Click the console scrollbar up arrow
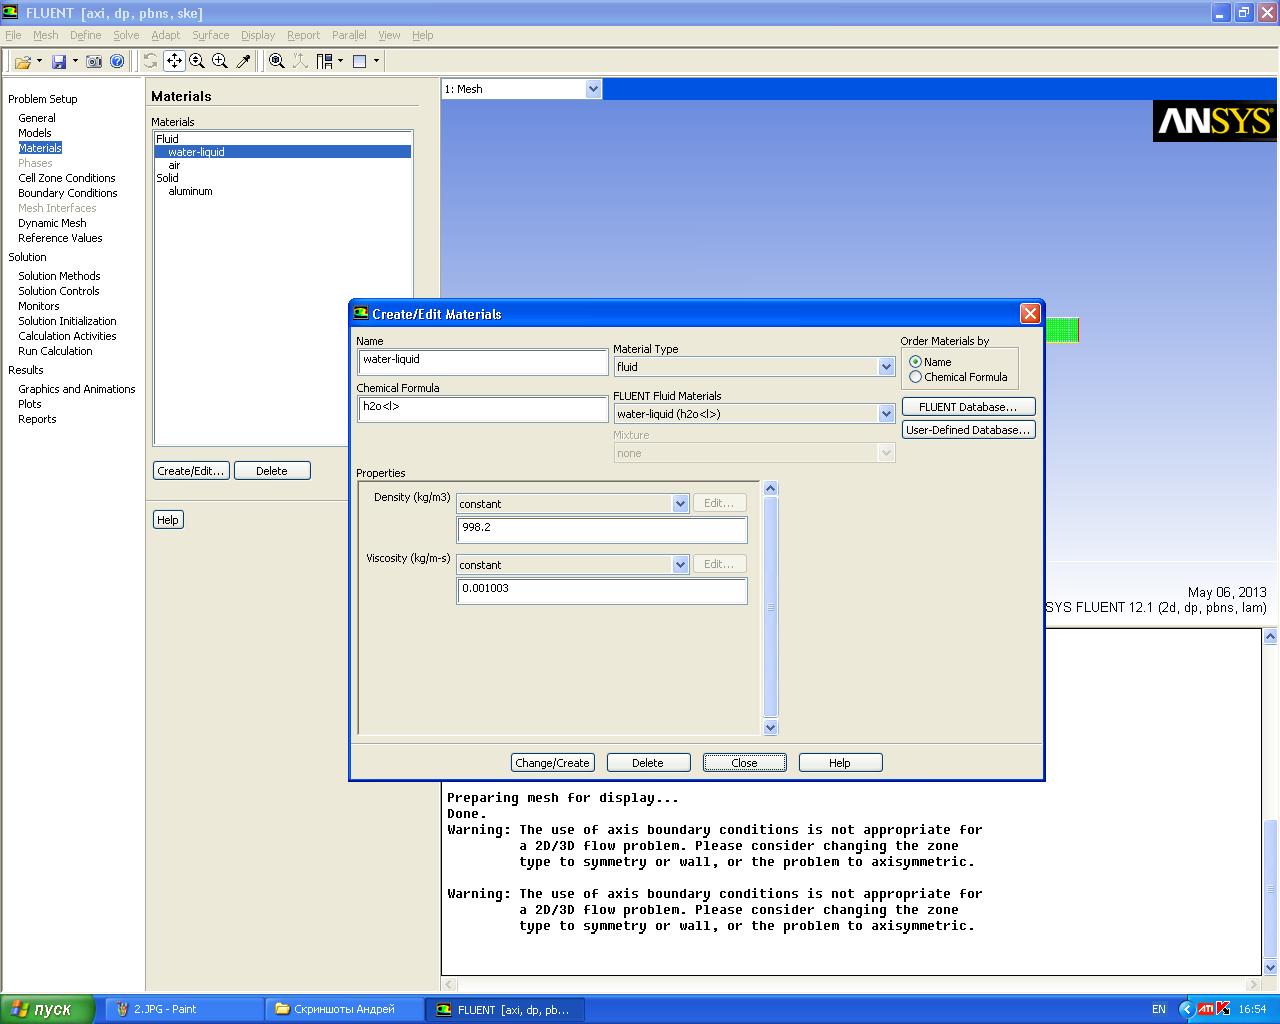This screenshot has width=1280, height=1024. [x=1271, y=636]
